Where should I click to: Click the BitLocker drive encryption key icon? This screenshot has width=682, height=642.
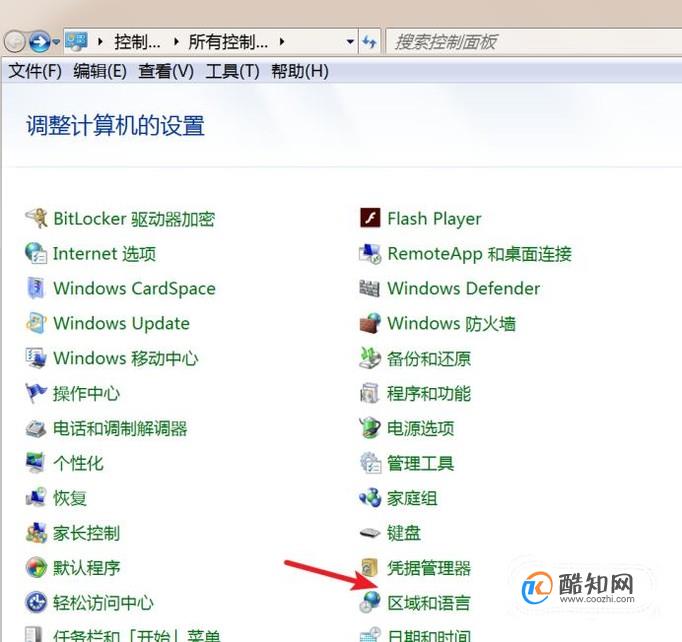[36, 218]
